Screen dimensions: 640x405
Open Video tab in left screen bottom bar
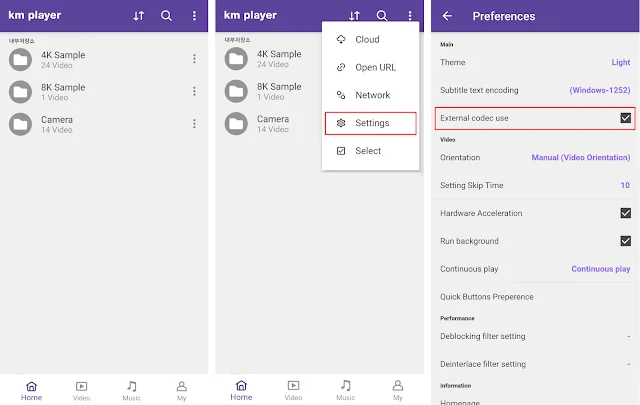point(81,391)
